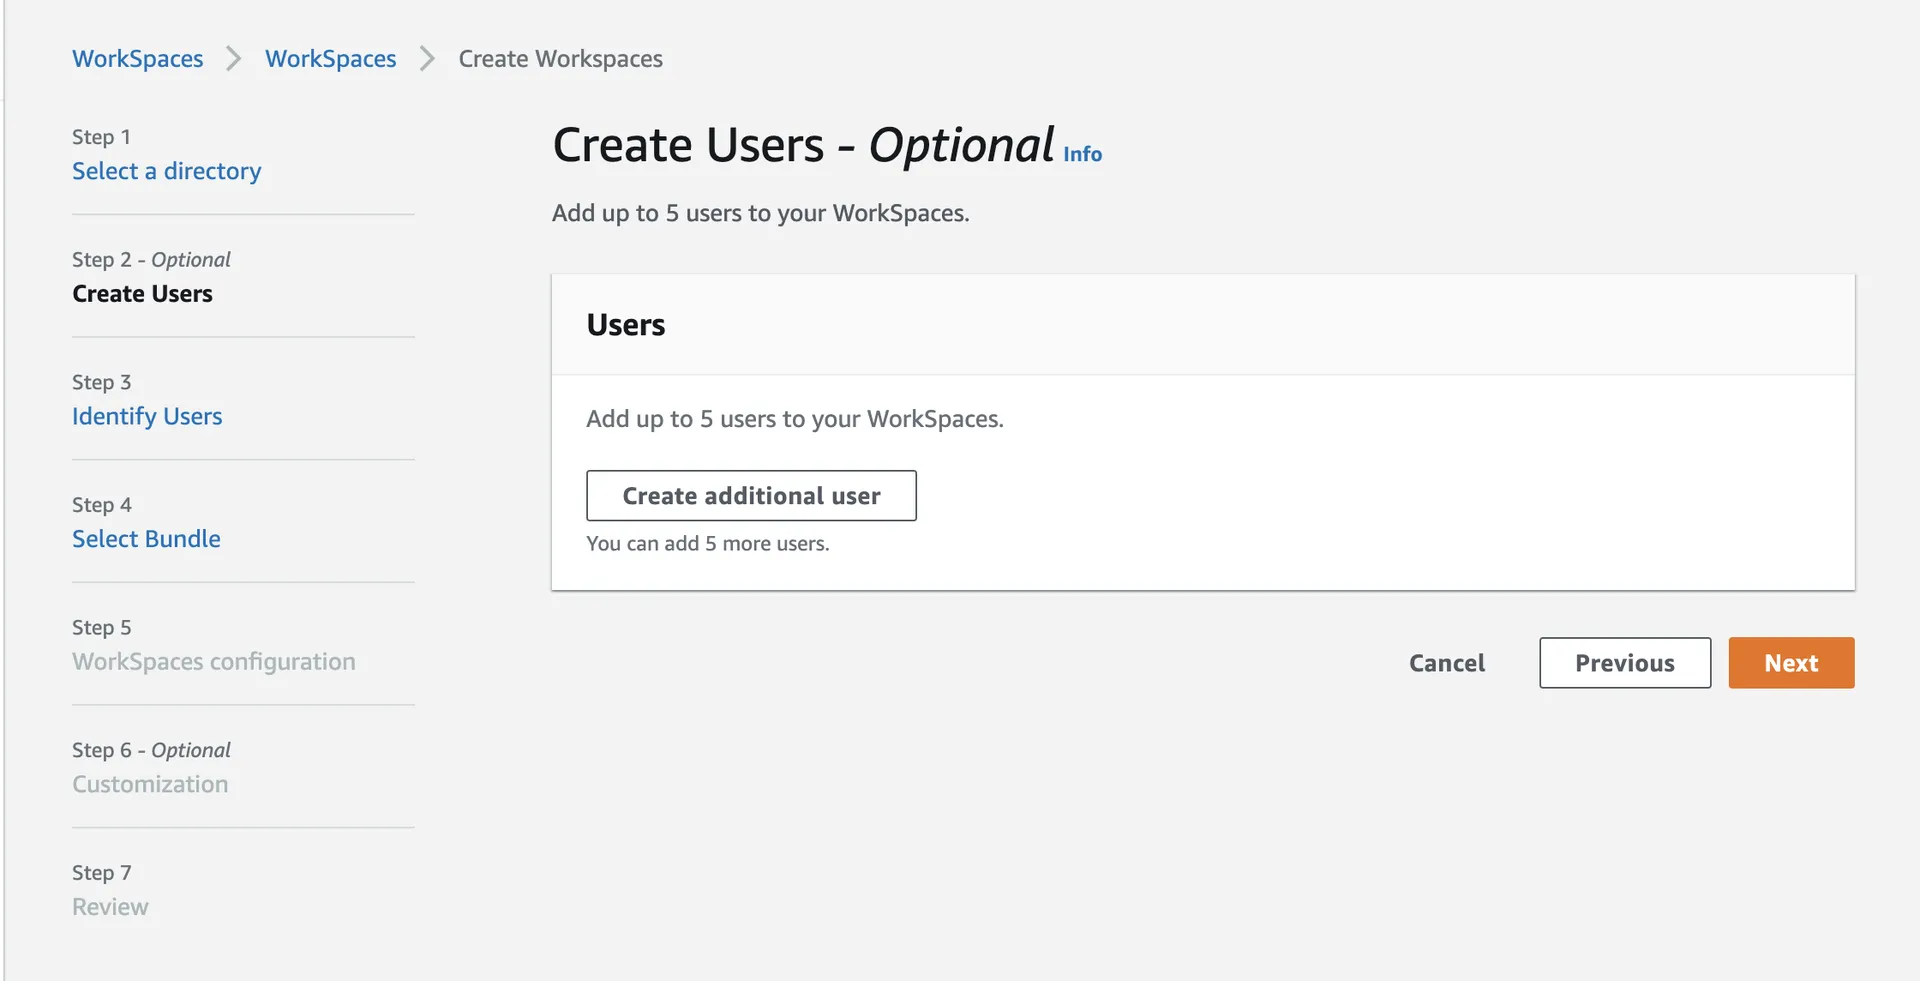Open the second WorkSpaces breadcrumb link
1920x981 pixels.
coord(330,59)
